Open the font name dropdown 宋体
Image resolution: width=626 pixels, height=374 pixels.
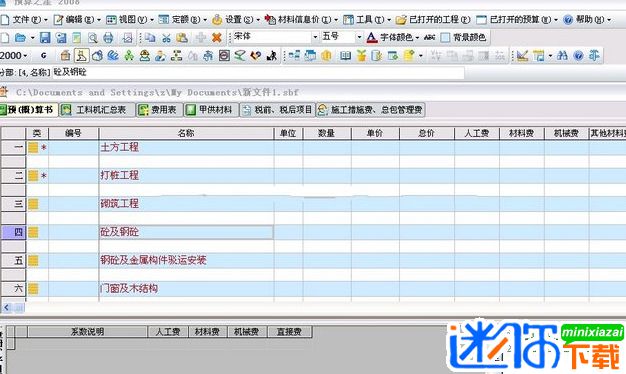[315, 37]
